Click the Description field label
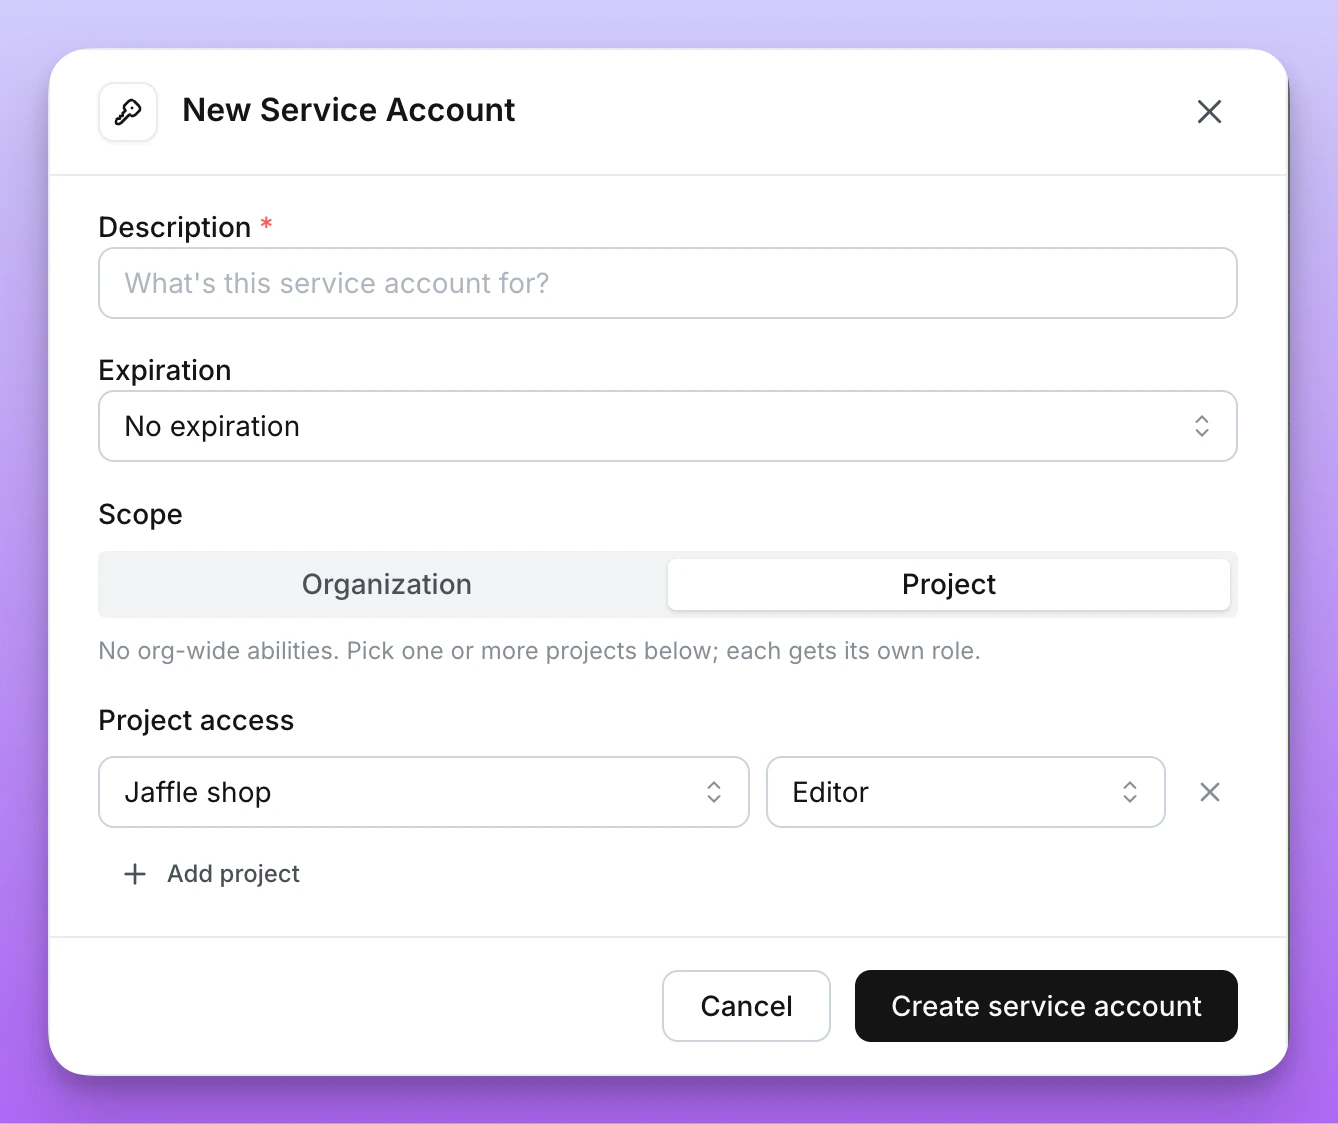1338x1124 pixels. coord(175,227)
